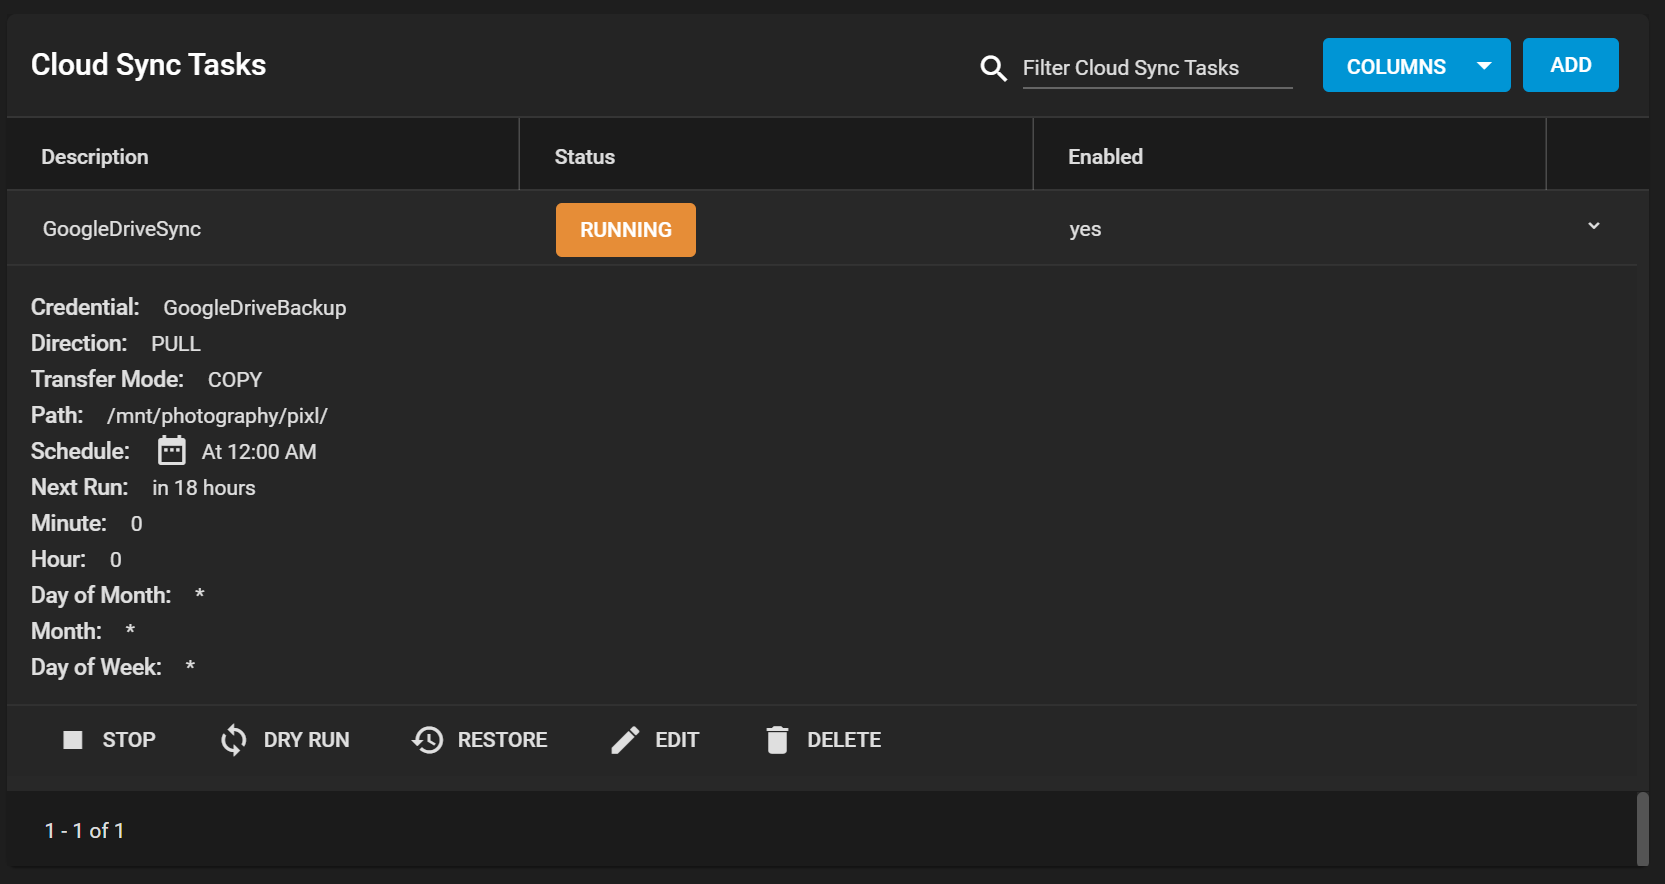This screenshot has width=1665, height=884.
Task: Click the Delete trash can icon
Action: pos(777,740)
